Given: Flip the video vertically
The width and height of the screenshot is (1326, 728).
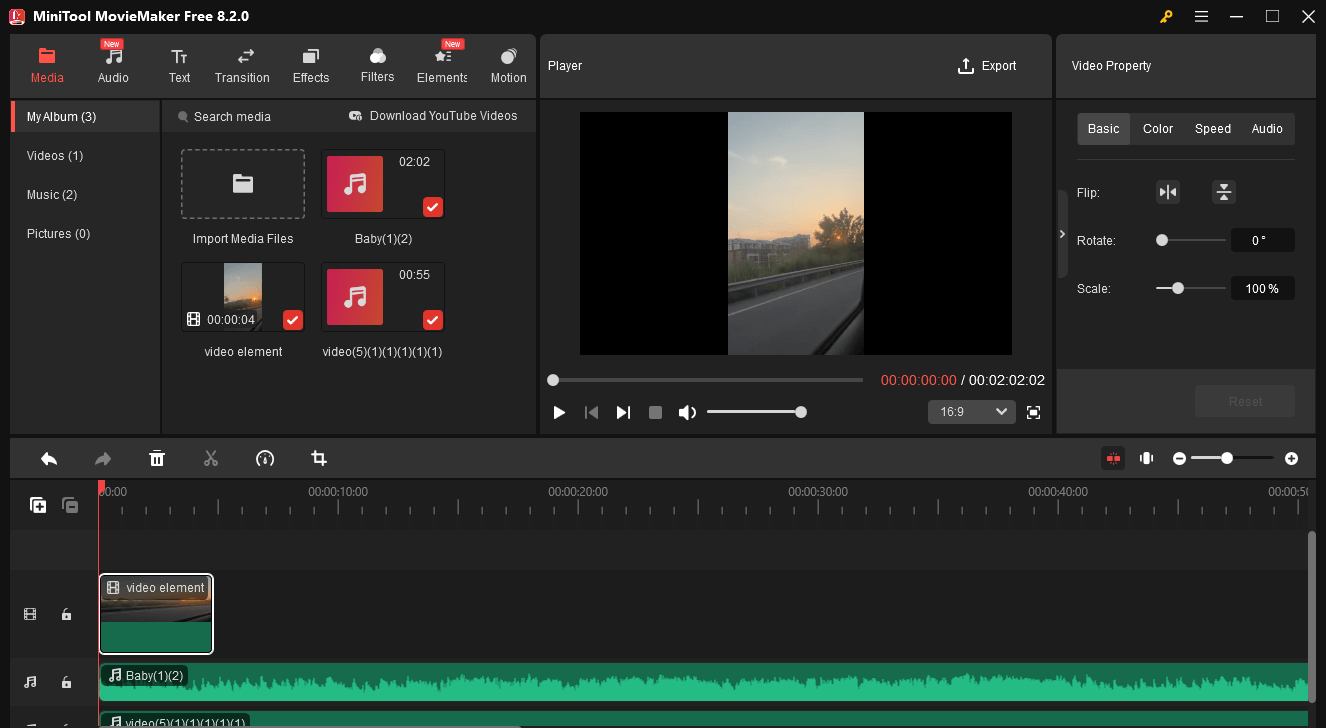Looking at the screenshot, I should [x=1224, y=192].
